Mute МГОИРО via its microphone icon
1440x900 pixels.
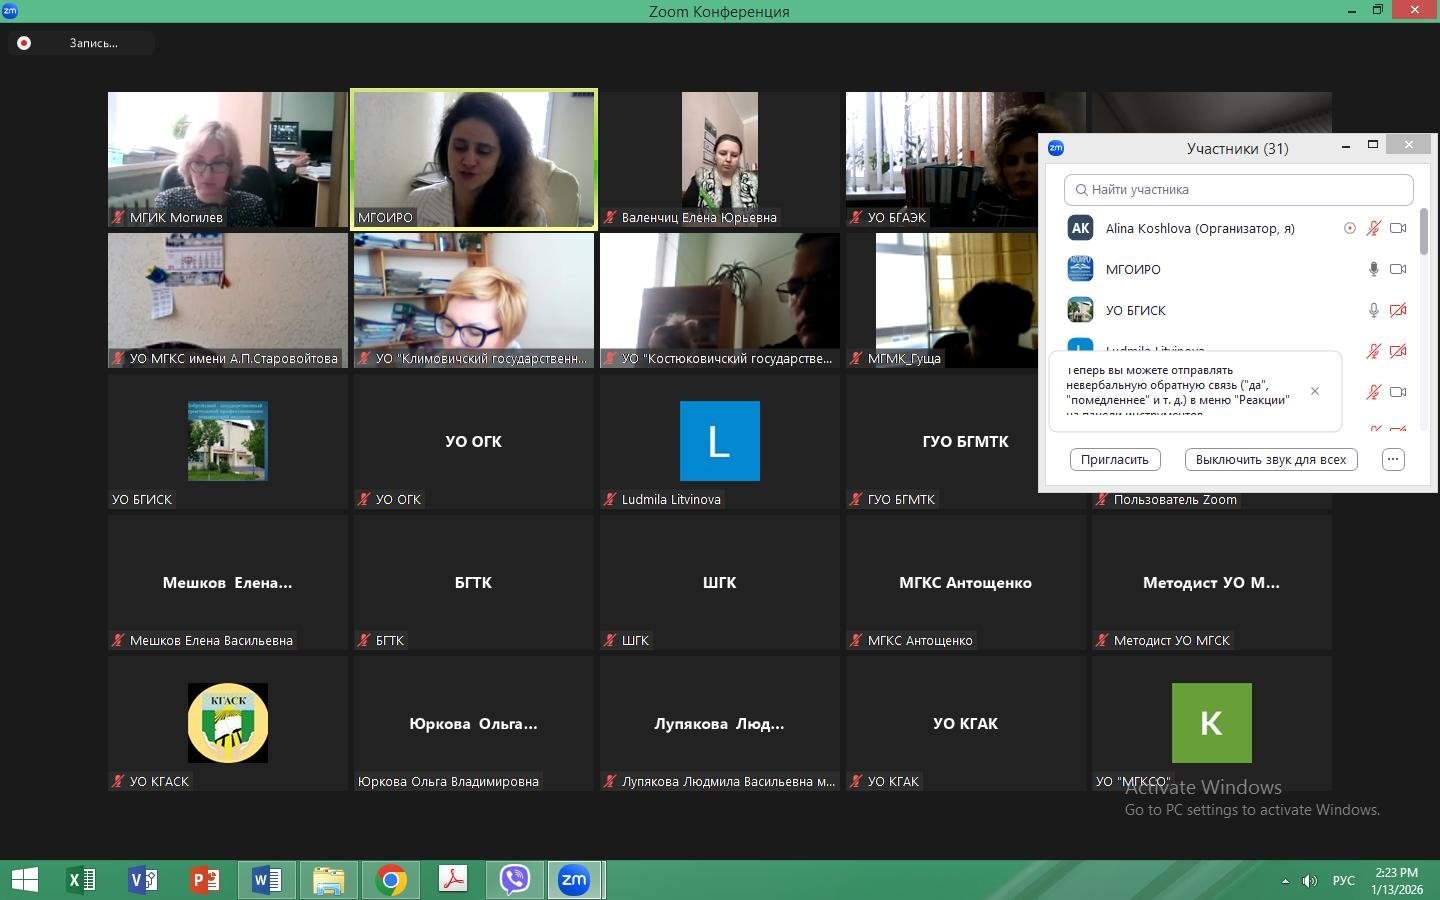pyautogui.click(x=1374, y=269)
